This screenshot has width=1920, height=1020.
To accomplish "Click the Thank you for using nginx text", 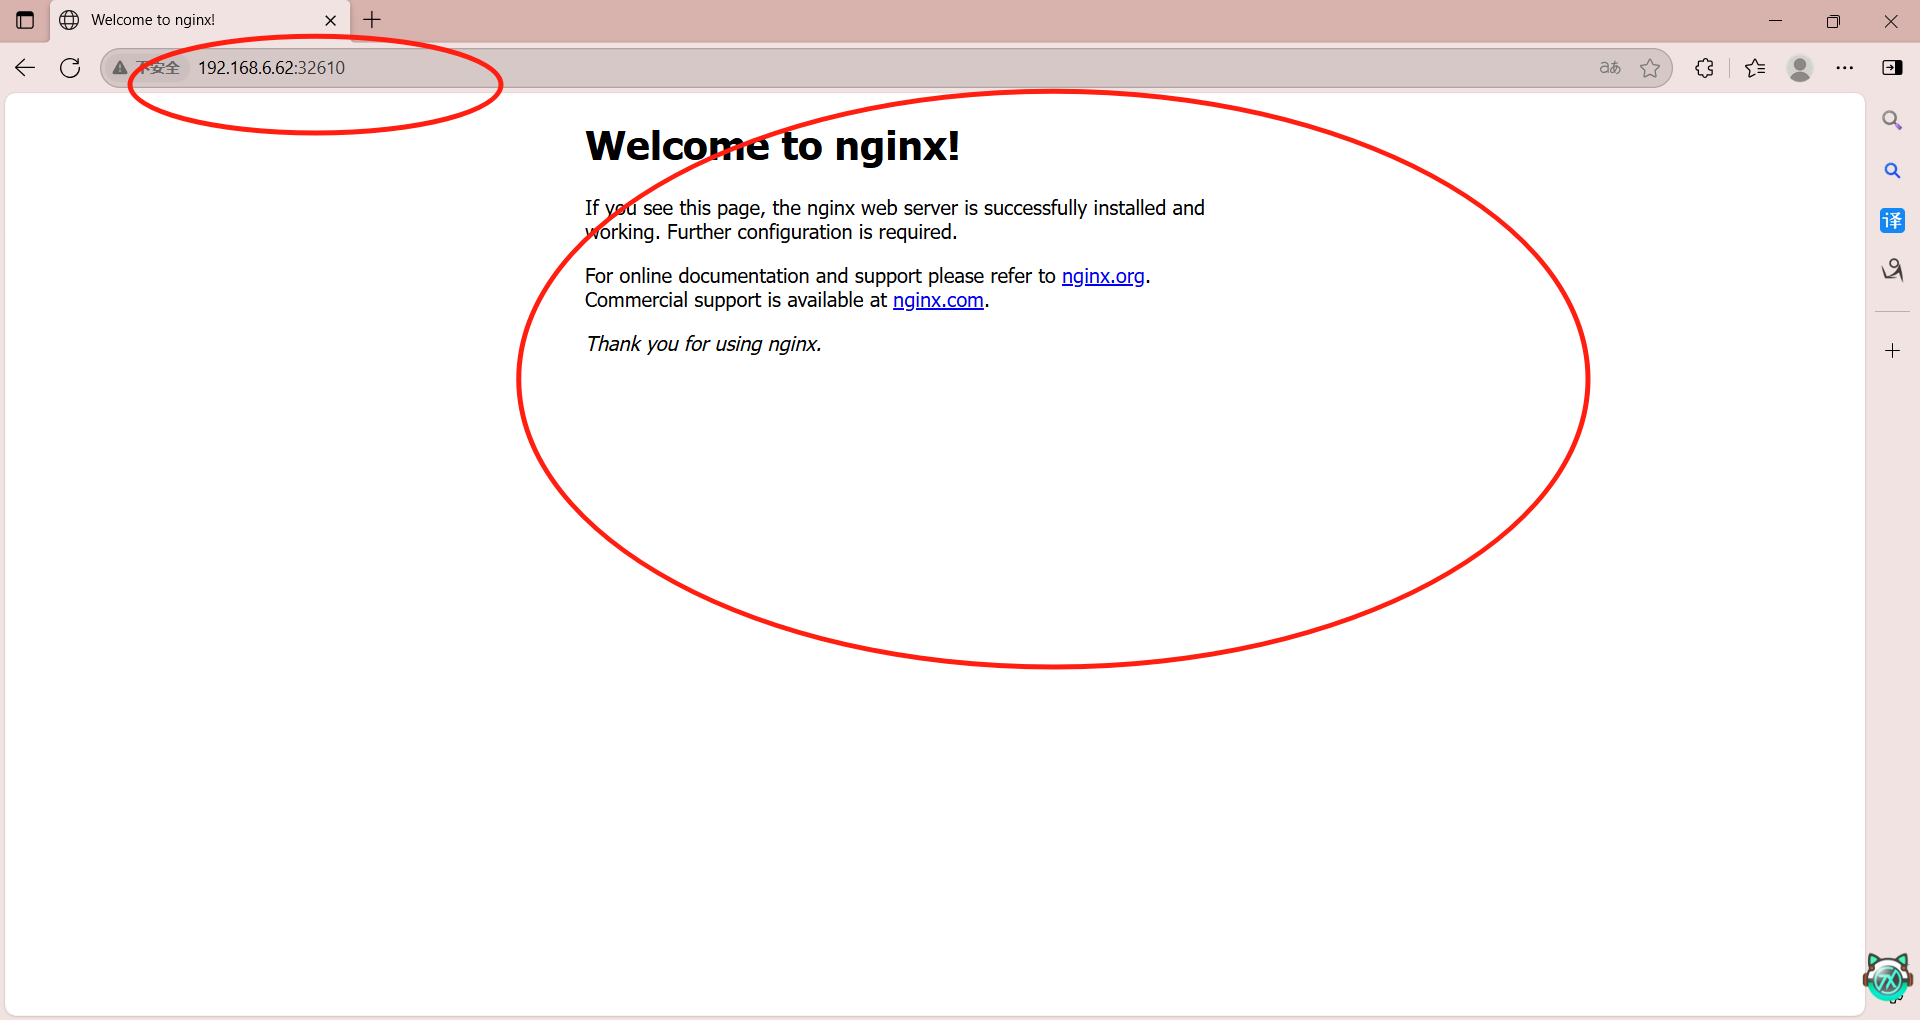I will tap(703, 344).
